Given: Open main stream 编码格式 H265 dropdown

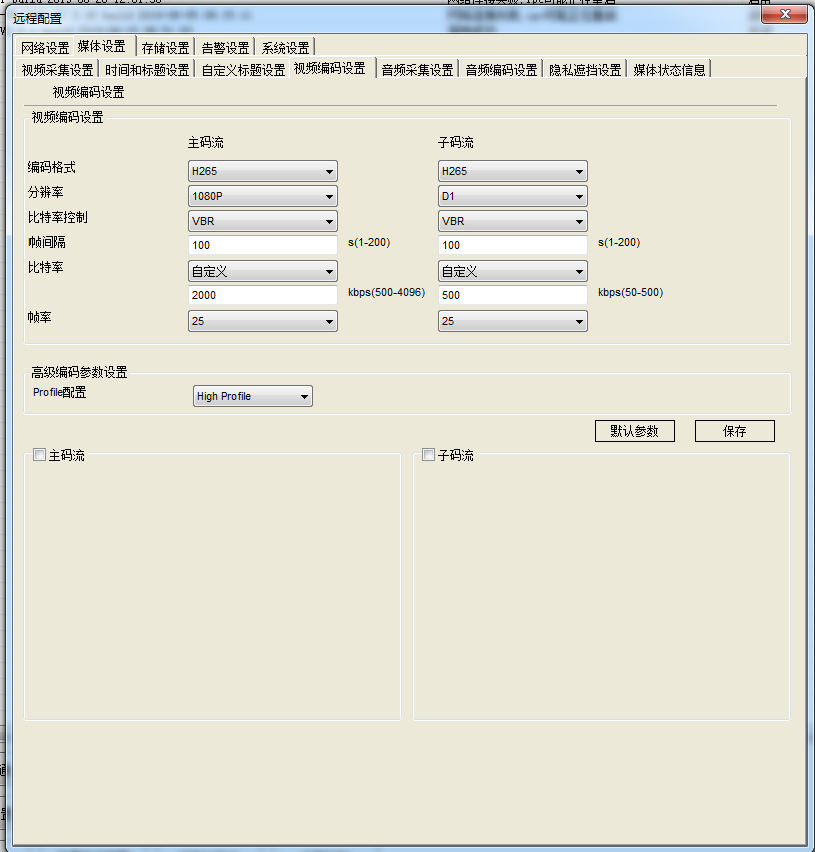Looking at the screenshot, I should click(x=262, y=171).
